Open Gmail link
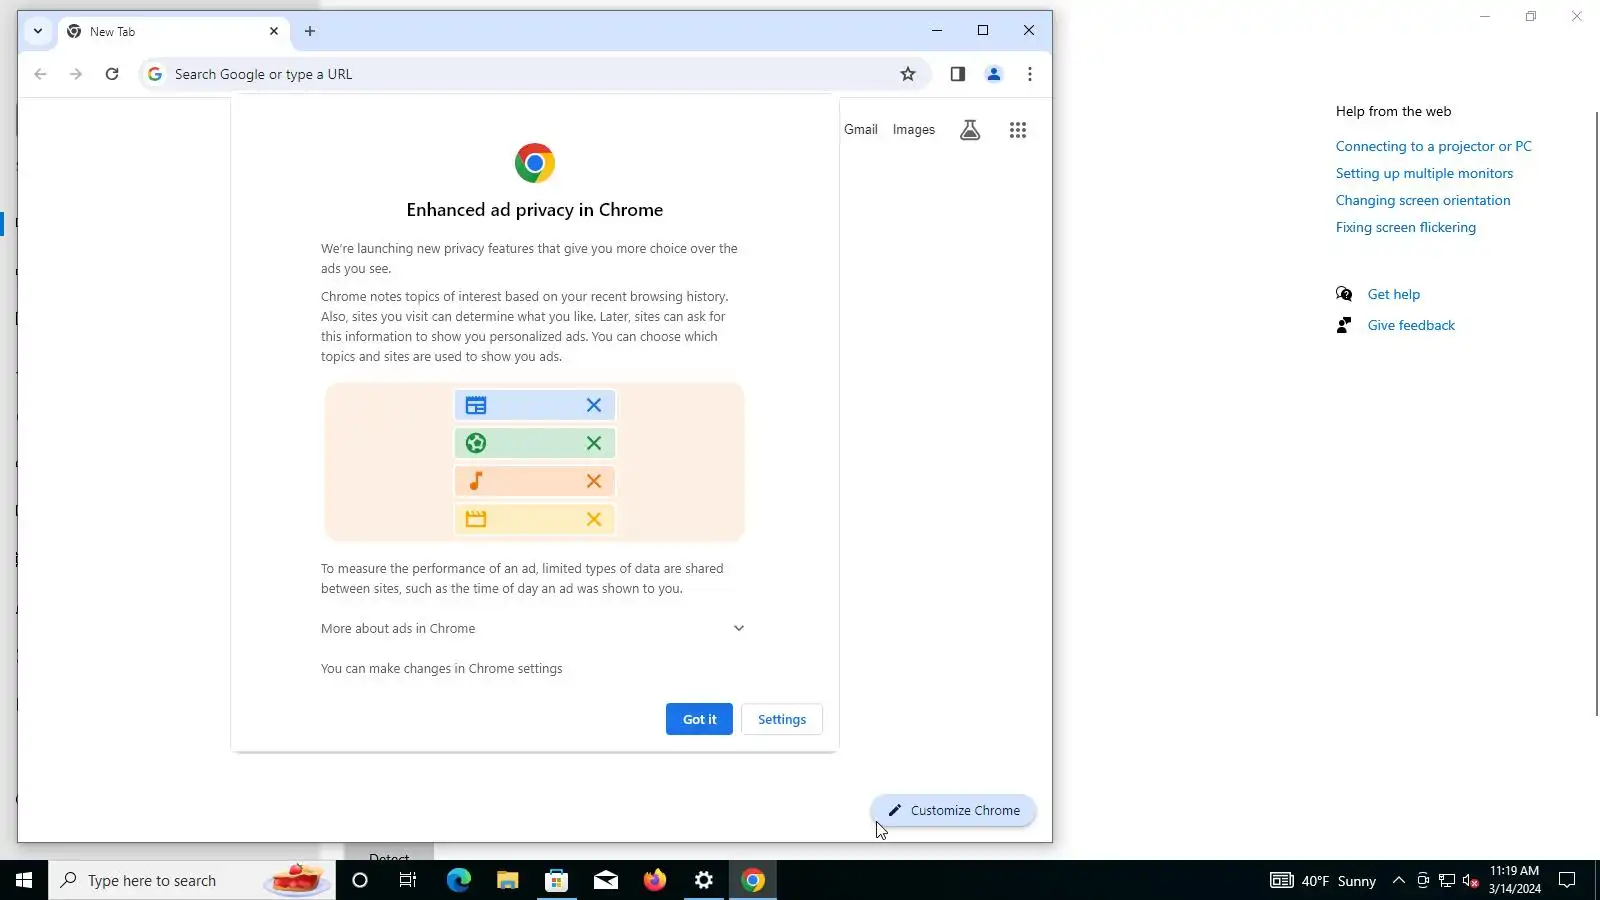The height and width of the screenshot is (900, 1600). point(861,129)
